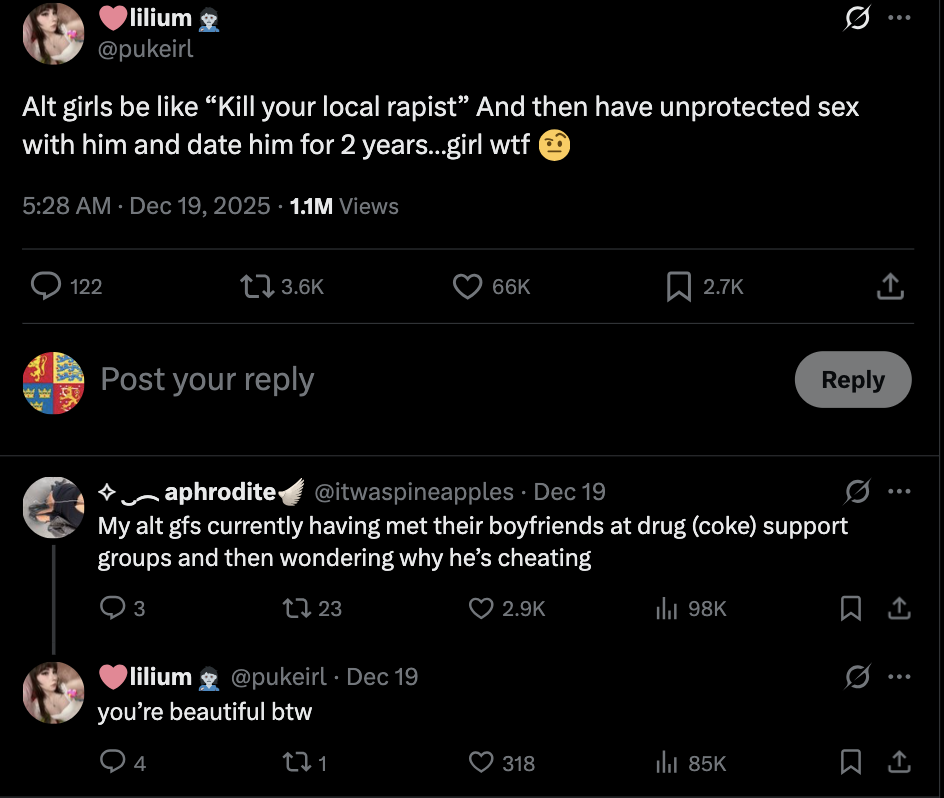Open more options on aphrodite's reply

[900, 492]
